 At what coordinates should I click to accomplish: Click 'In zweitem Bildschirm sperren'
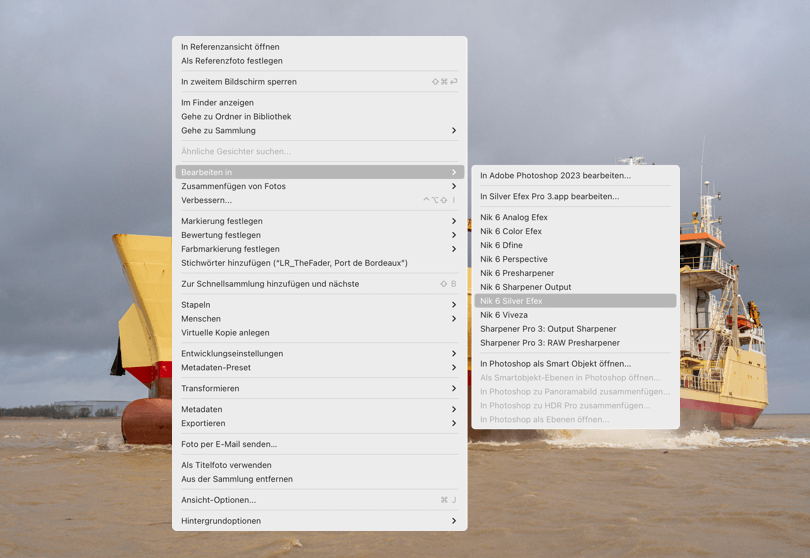pyautogui.click(x=319, y=82)
